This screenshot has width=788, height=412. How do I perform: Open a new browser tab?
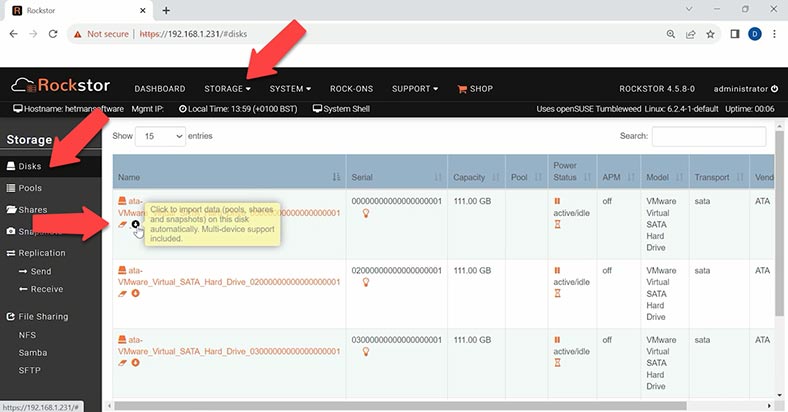166,10
